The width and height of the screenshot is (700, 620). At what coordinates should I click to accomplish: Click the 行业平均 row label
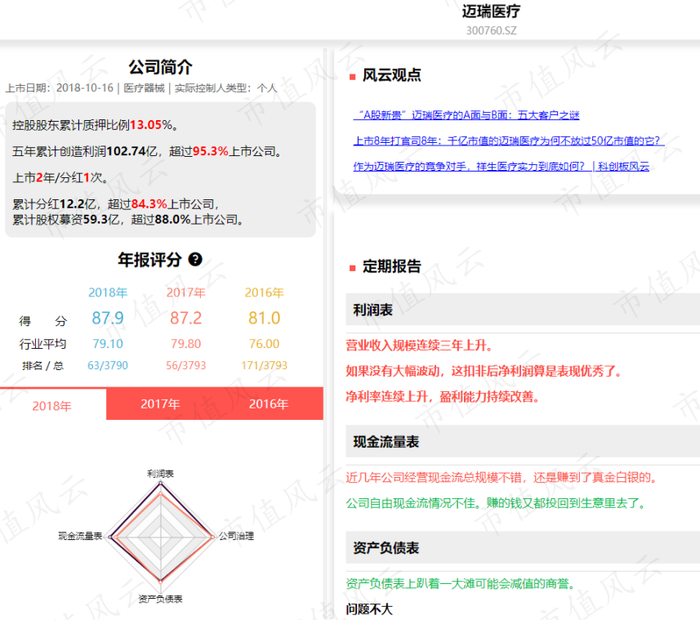43,344
